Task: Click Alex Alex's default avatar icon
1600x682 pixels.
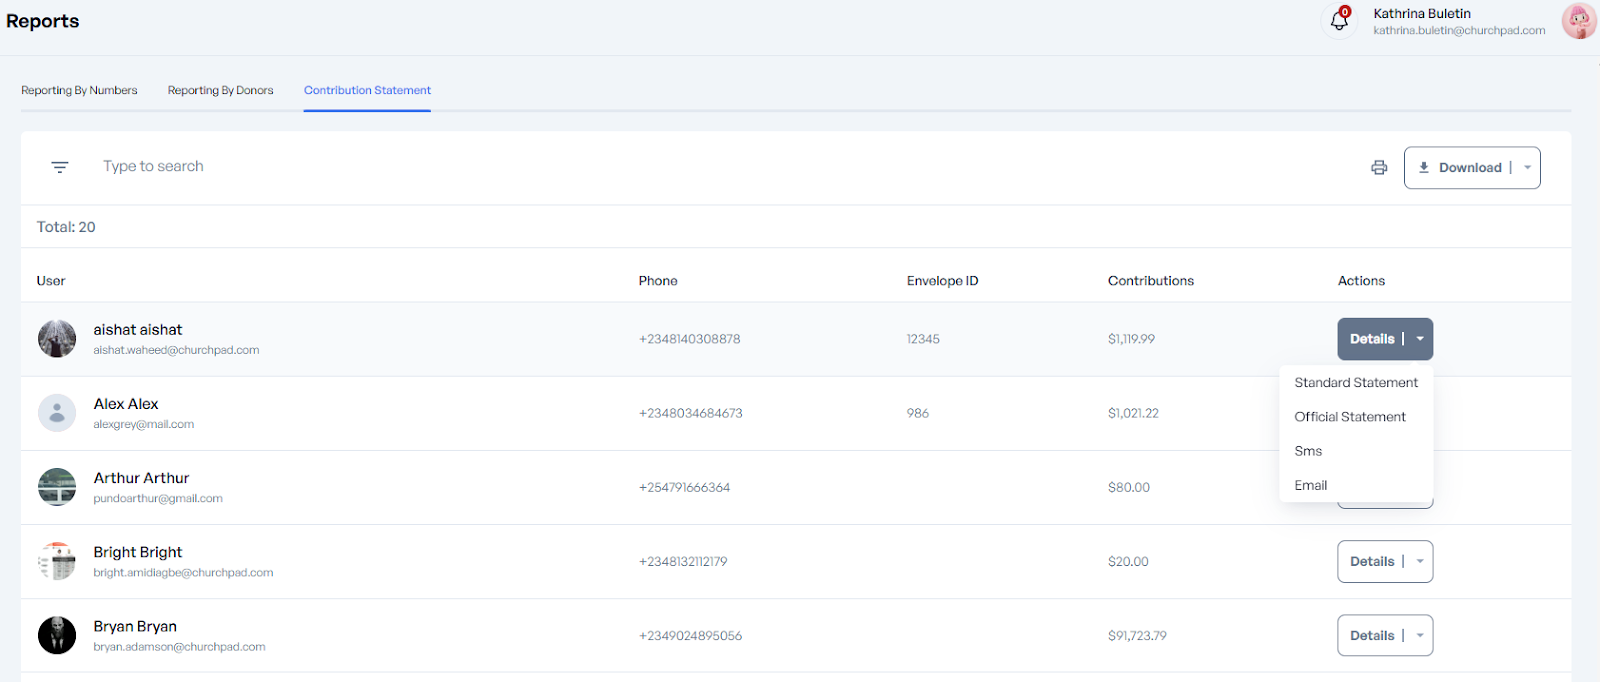Action: point(57,413)
